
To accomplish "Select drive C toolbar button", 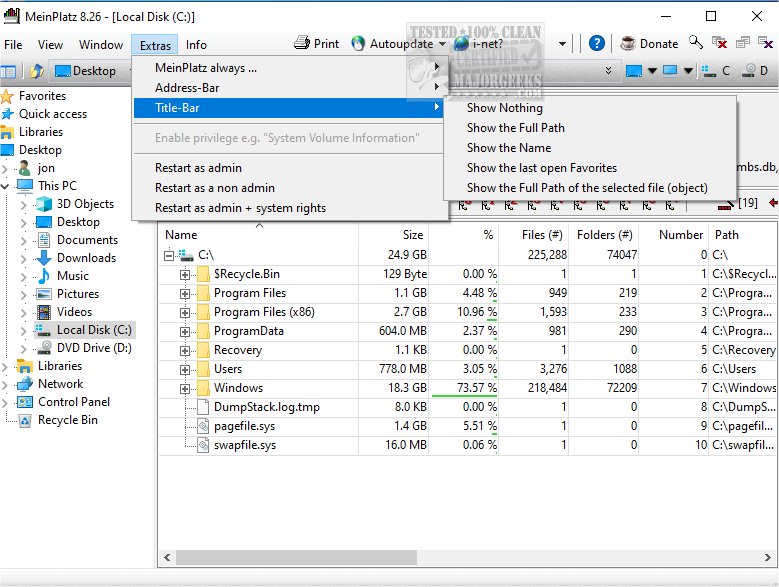I will 716,71.
